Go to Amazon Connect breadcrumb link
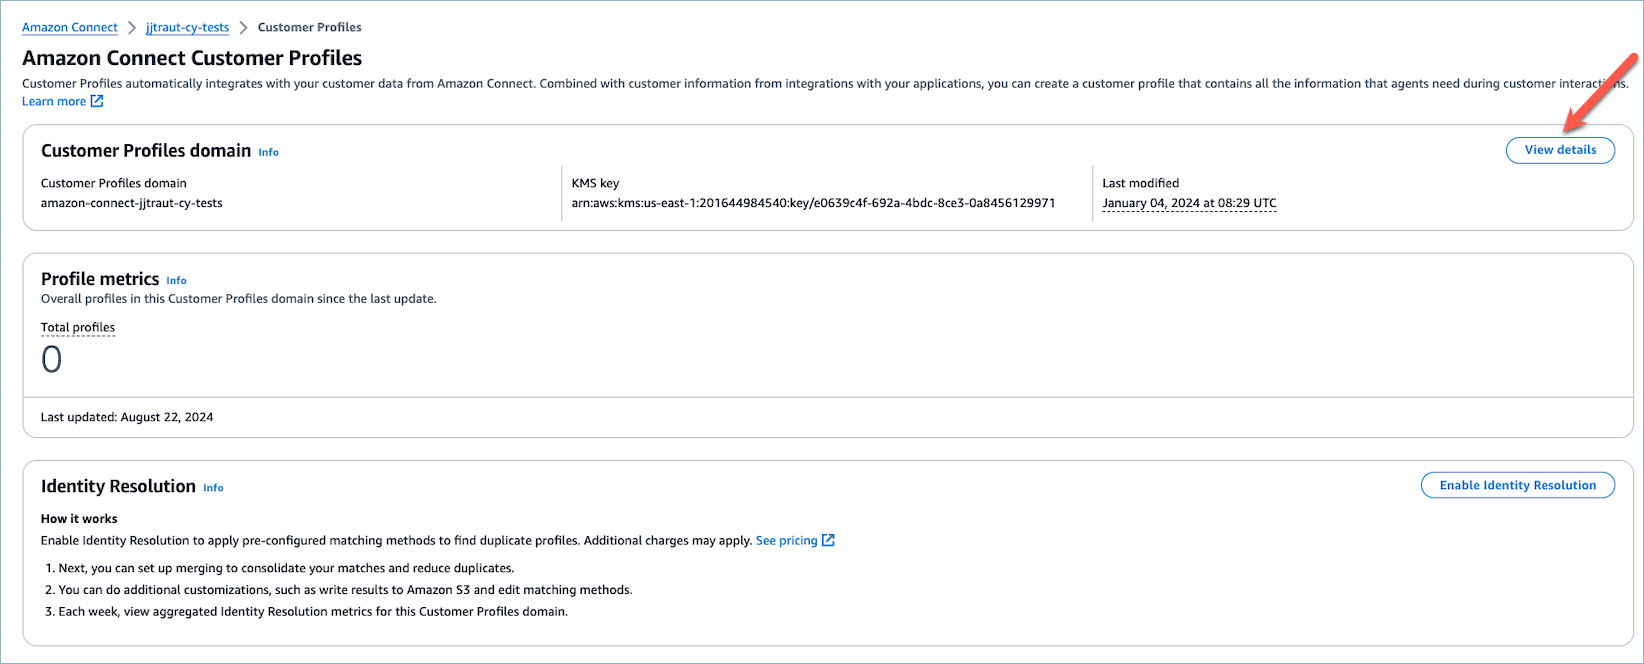This screenshot has width=1644, height=664. pyautogui.click(x=70, y=27)
